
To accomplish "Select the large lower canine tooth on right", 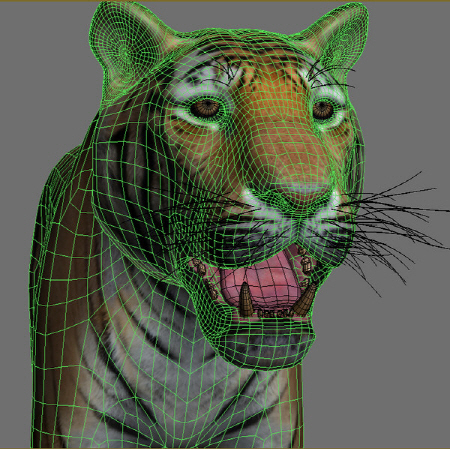I will [x=306, y=300].
